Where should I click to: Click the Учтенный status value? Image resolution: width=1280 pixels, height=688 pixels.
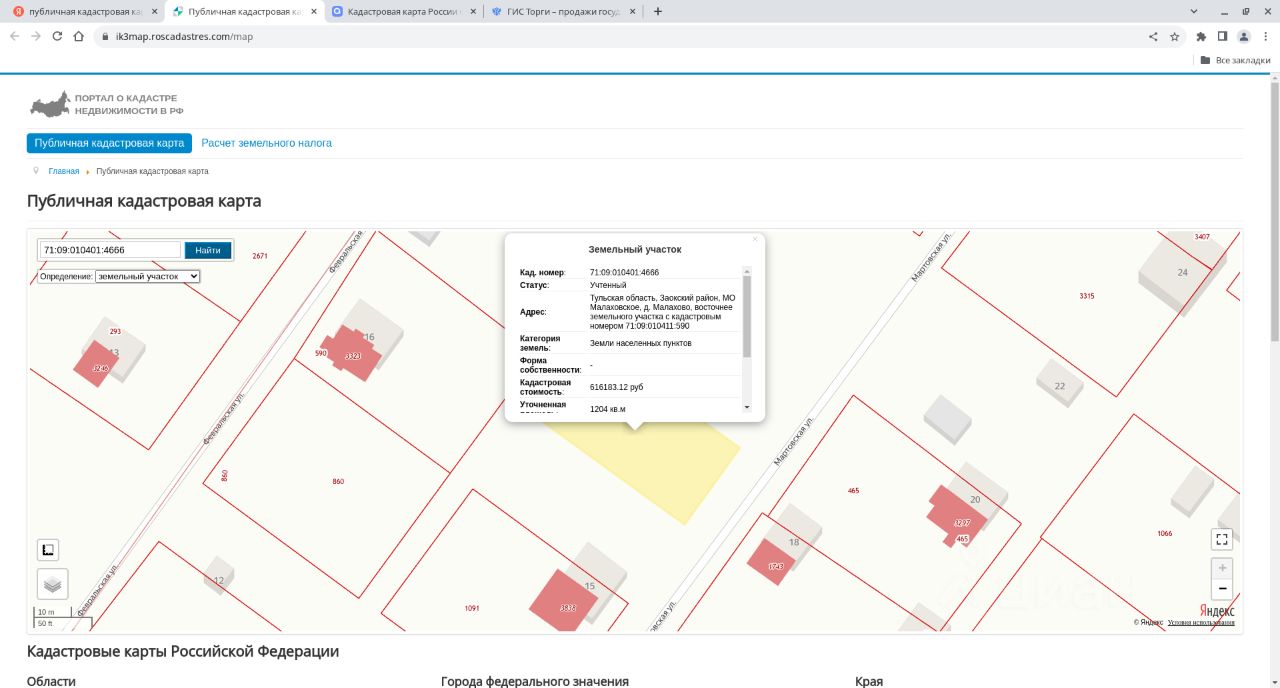pyautogui.click(x=608, y=285)
